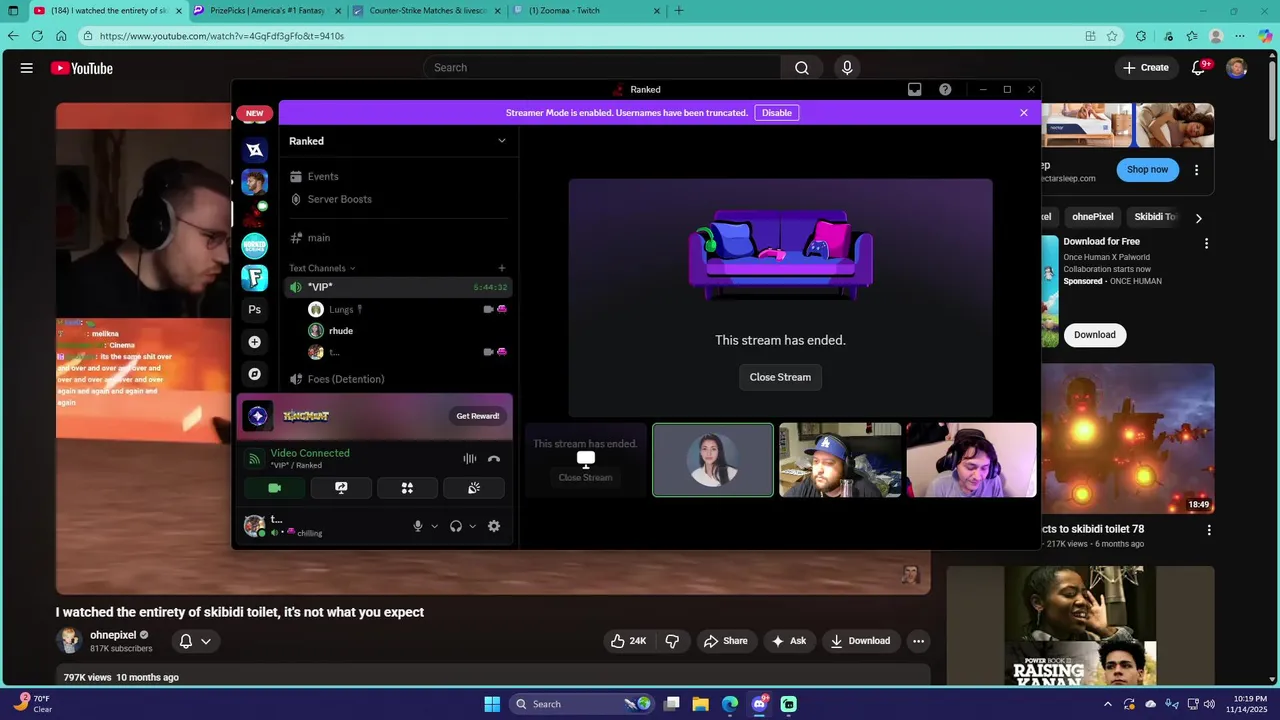Open Events in Ranked server
The width and height of the screenshot is (1280, 720).
pos(398,176)
